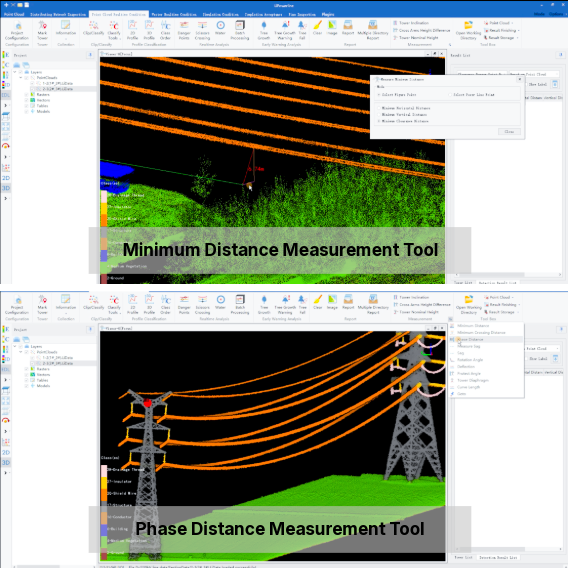The width and height of the screenshot is (568, 568).
Task: Choose Minimum Clearance Distance radio option
Action: [x=379, y=121]
